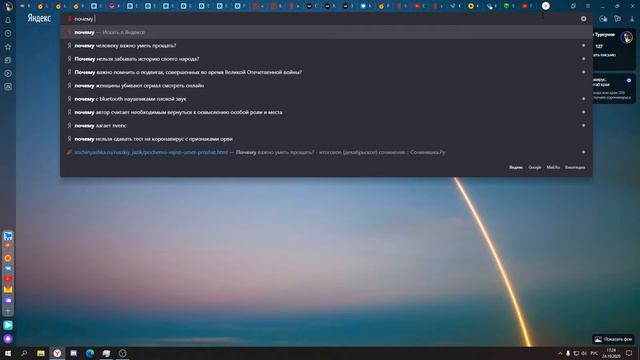This screenshot has width=640, height=360.
Task: Remove 'bluetooth наушниками' suggestion from history
Action: tap(584, 99)
